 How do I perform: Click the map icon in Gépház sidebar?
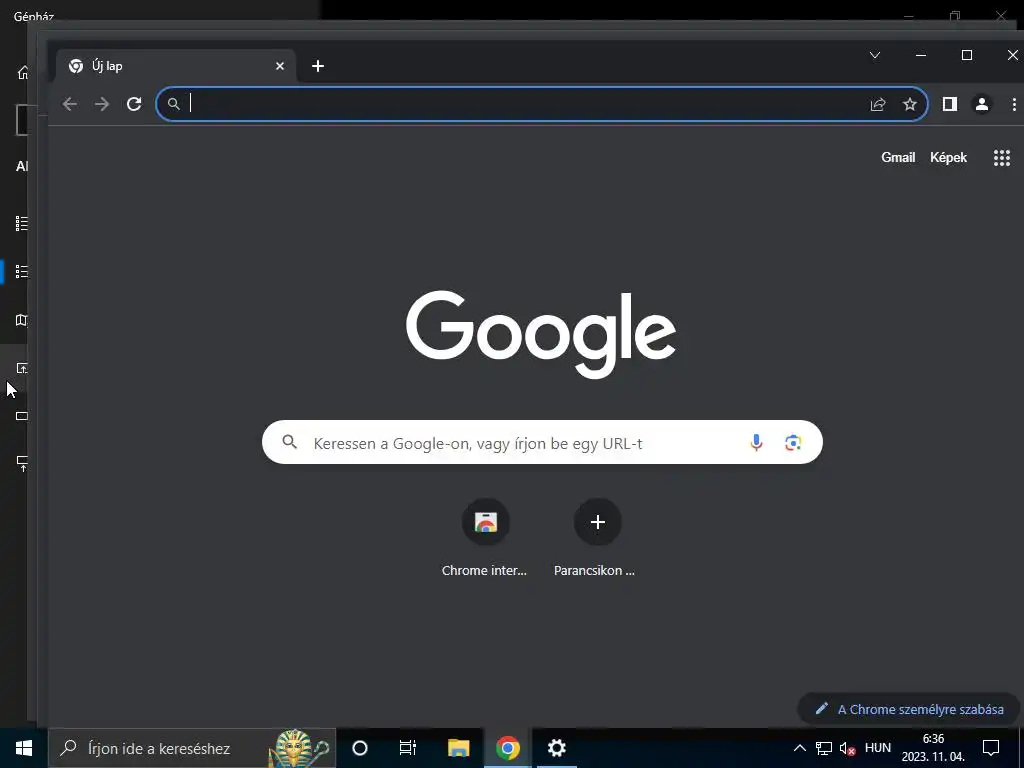(22, 319)
